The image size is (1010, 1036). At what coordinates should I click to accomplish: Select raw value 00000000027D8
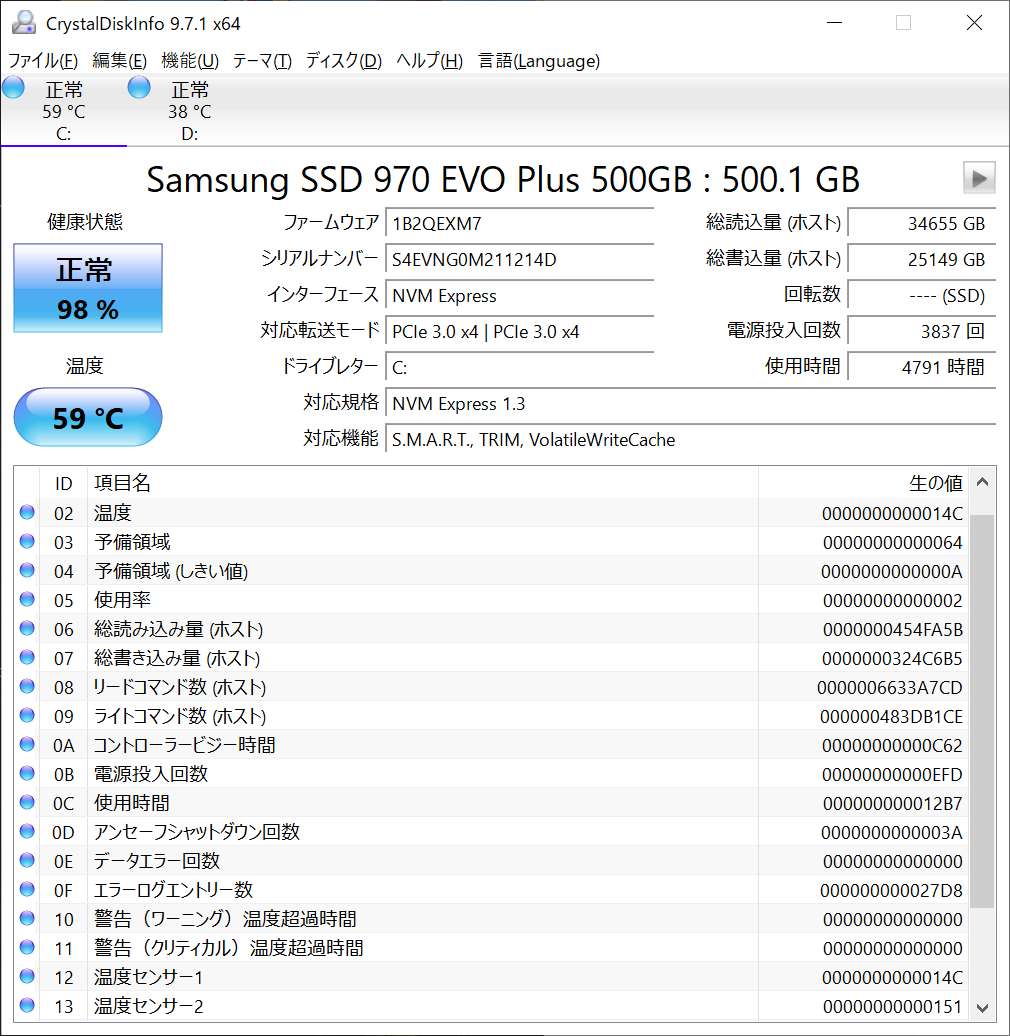point(891,891)
